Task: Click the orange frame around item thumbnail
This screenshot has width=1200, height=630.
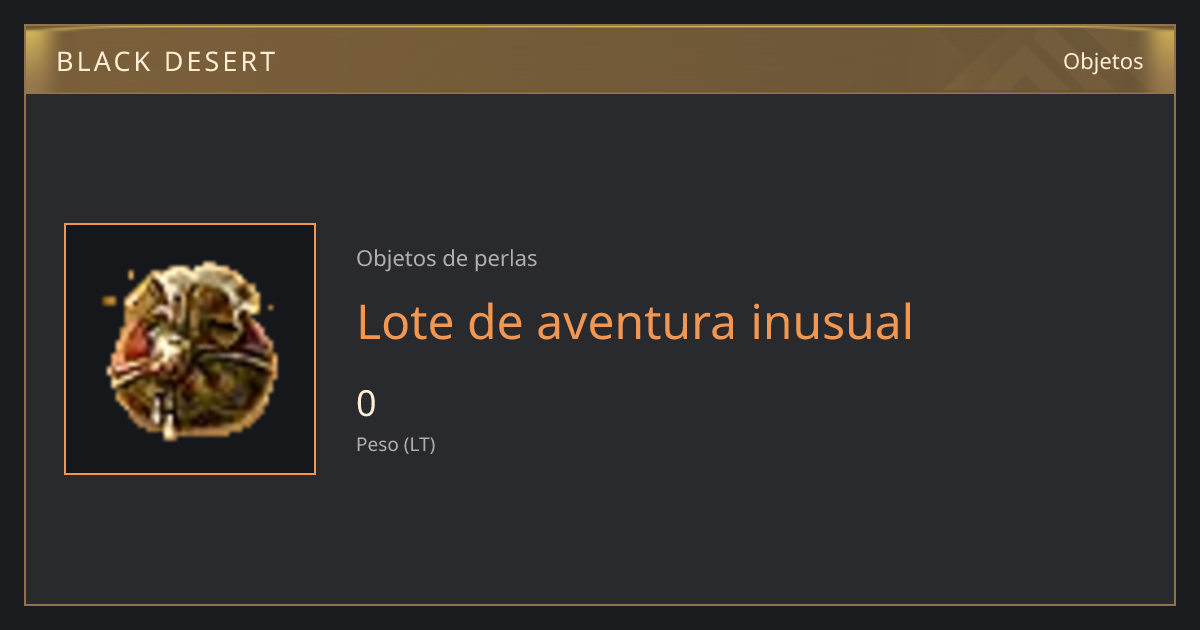Action: (x=65, y=349)
